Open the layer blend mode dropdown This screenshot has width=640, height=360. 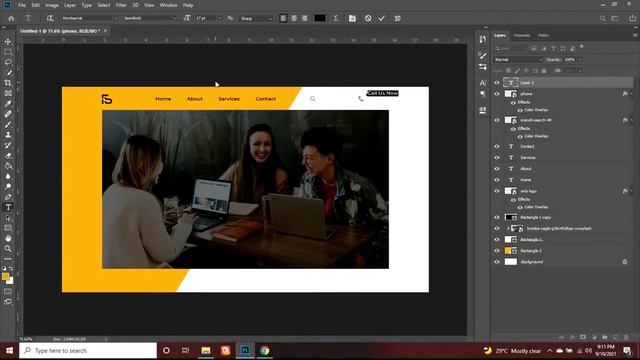click(518, 60)
